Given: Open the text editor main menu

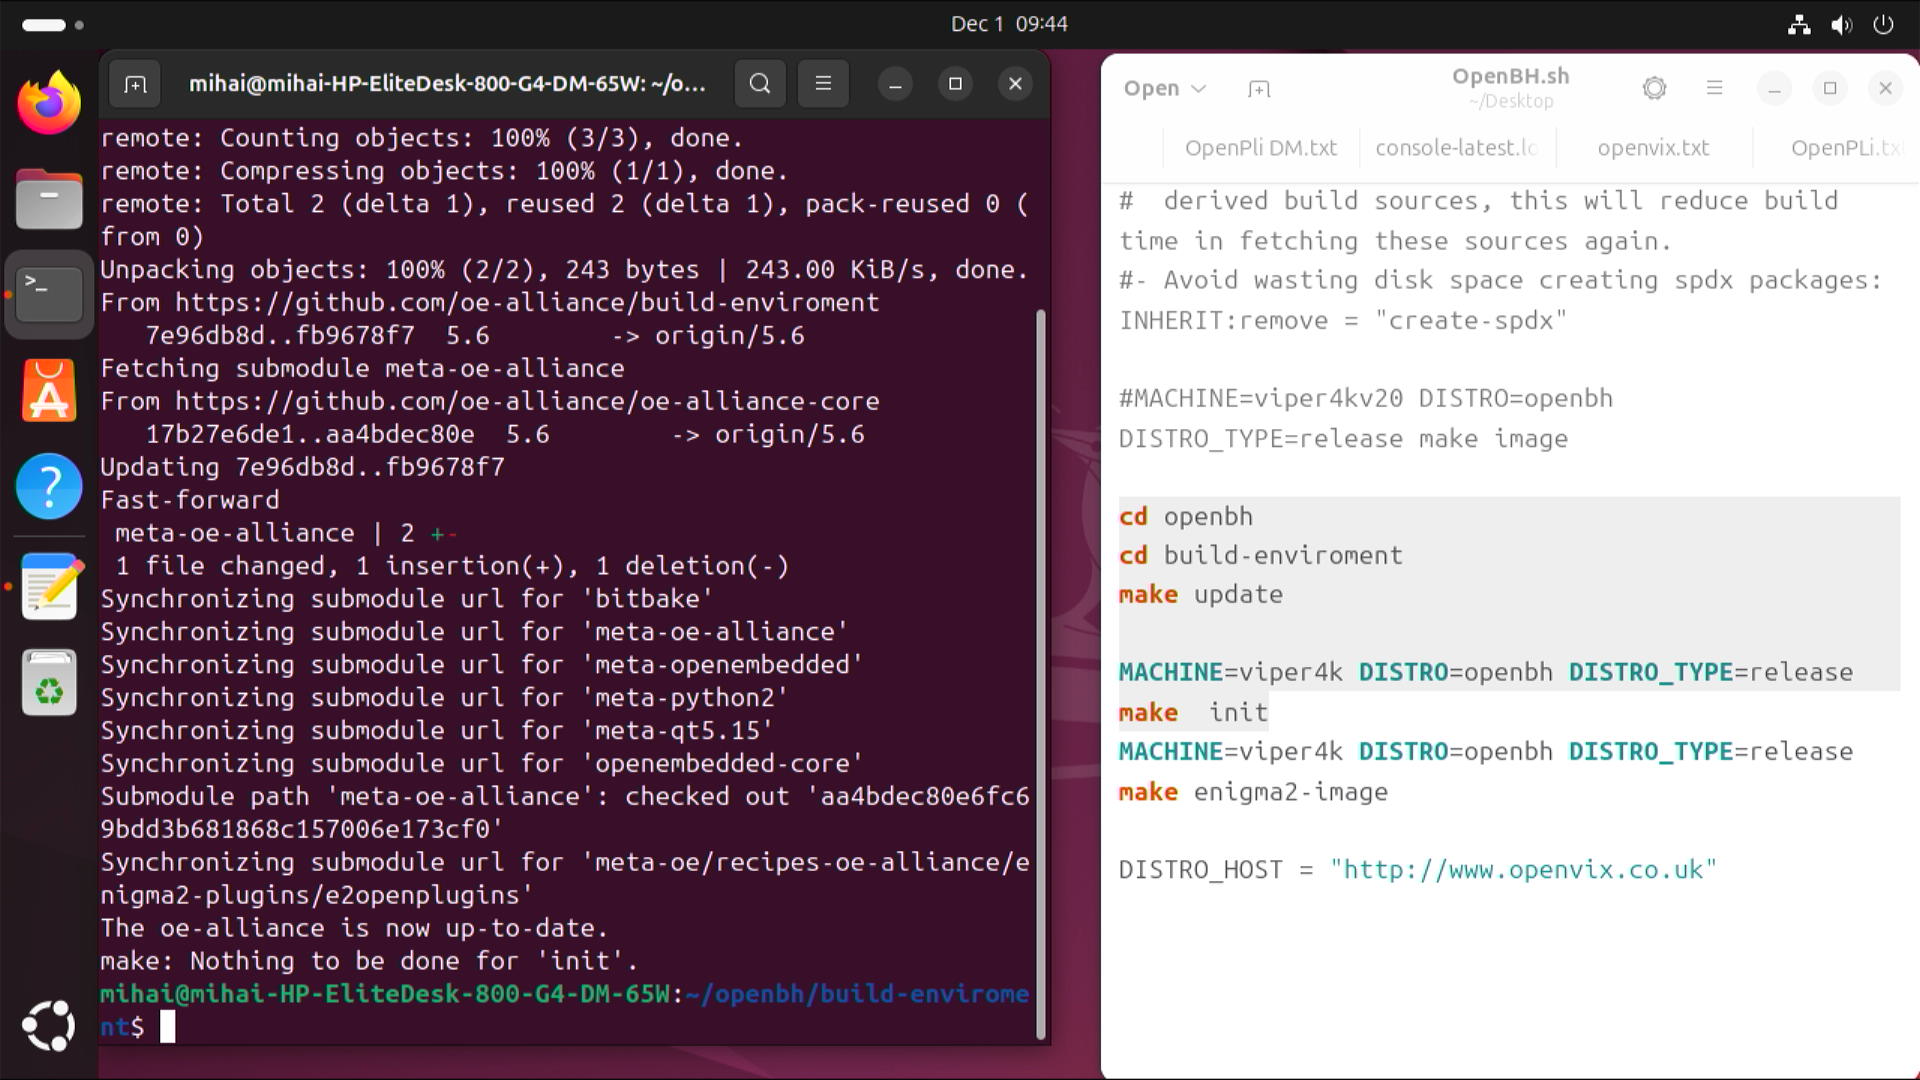Looking at the screenshot, I should (x=1714, y=88).
